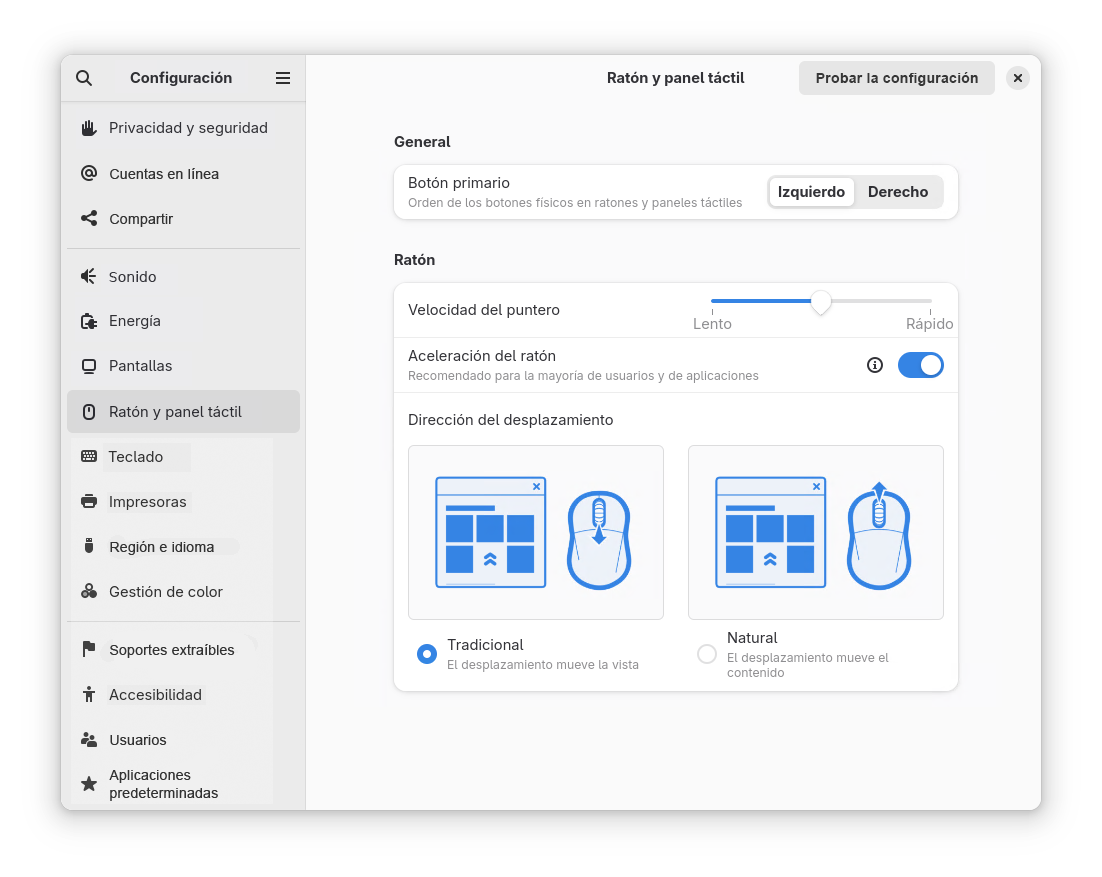Open the search icon in Configuración
The height and width of the screenshot is (877, 1102).
point(84,78)
